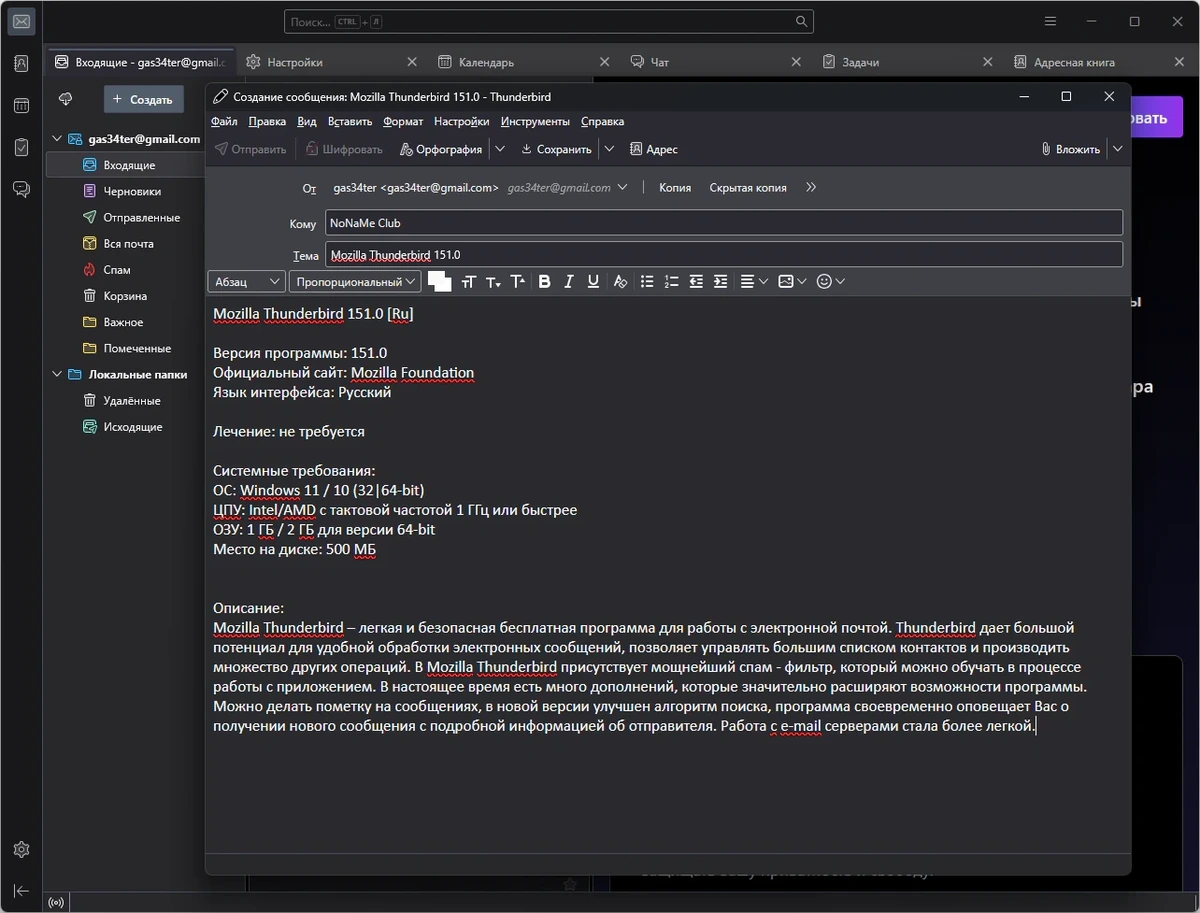The height and width of the screenshot is (913, 1200).
Task: Open the Формат menu
Action: point(403,121)
